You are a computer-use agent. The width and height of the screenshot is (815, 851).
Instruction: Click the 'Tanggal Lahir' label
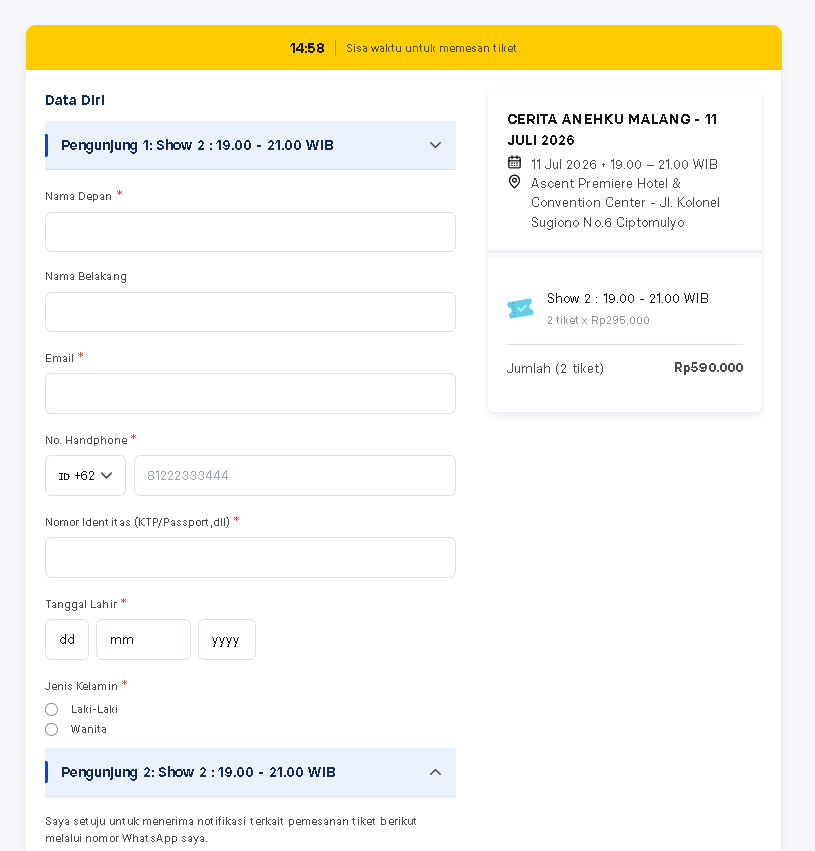81,604
